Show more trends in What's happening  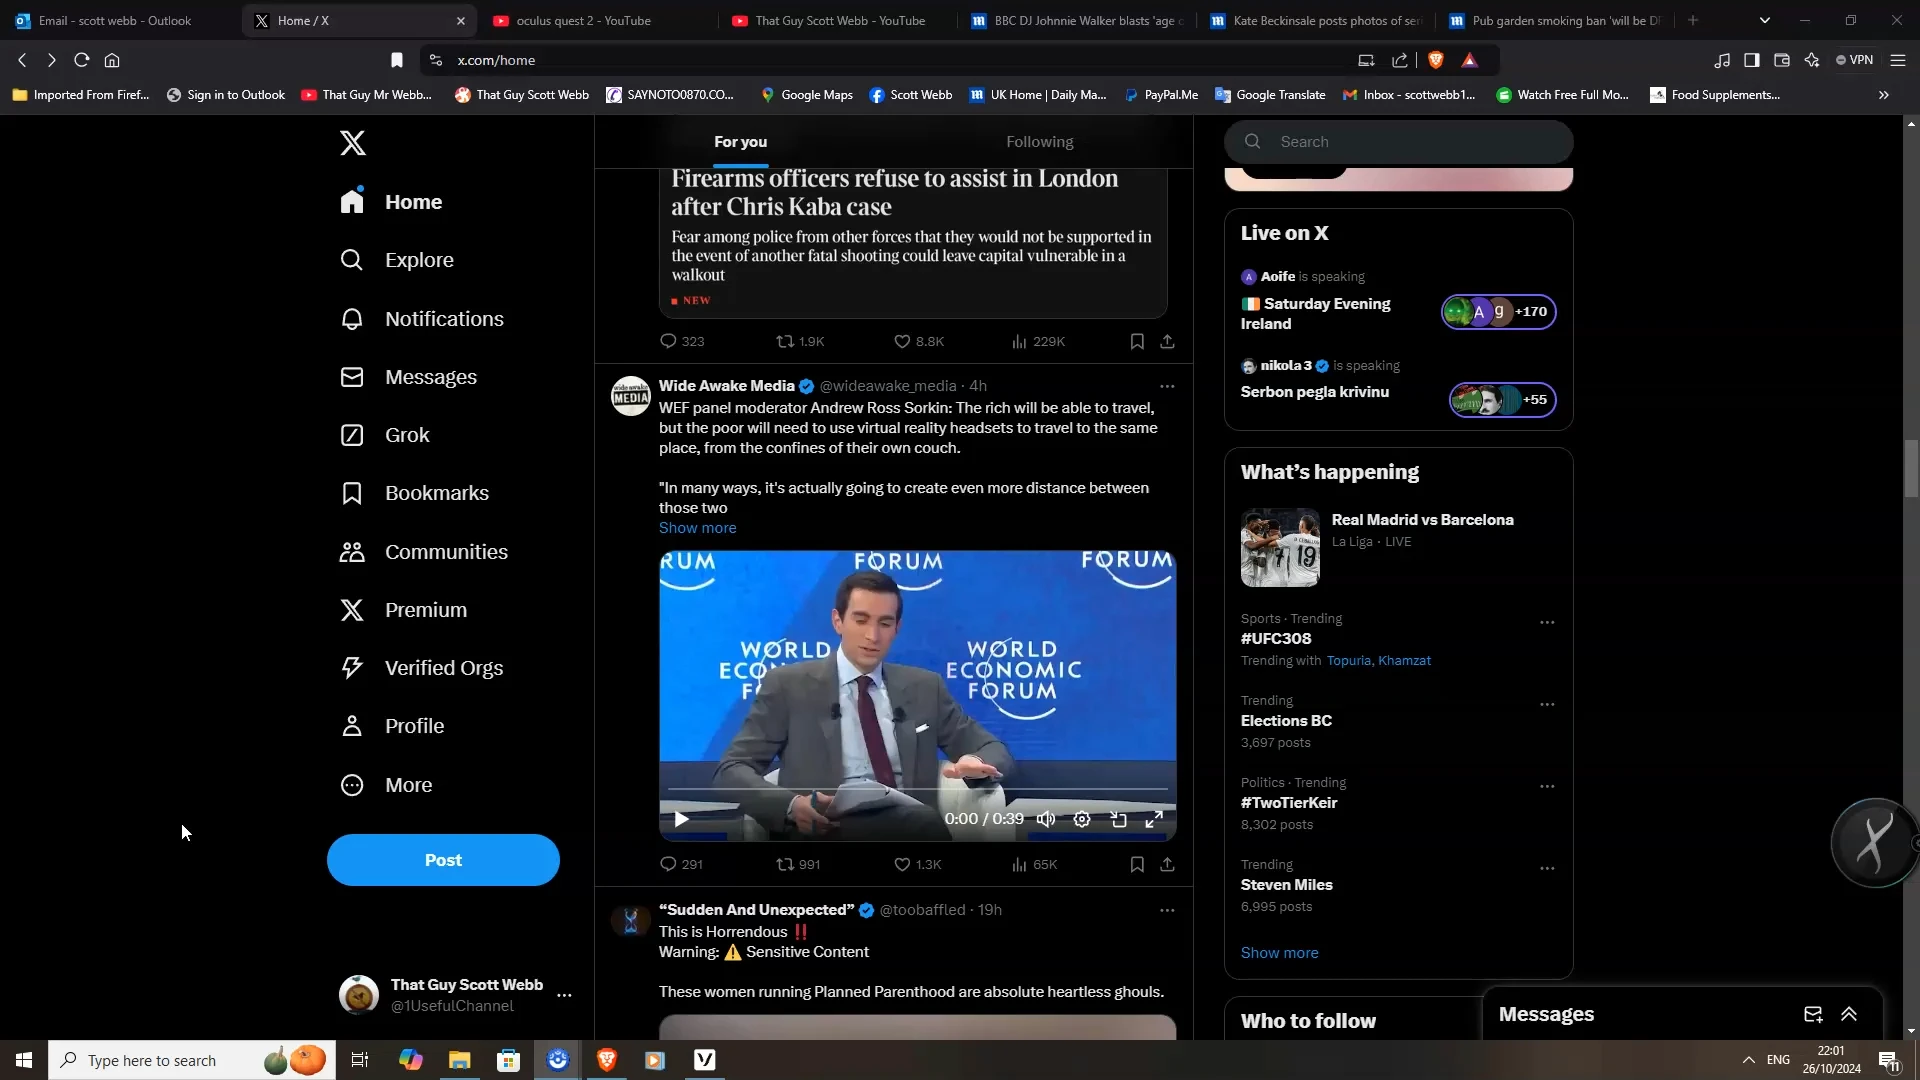pos(1279,953)
